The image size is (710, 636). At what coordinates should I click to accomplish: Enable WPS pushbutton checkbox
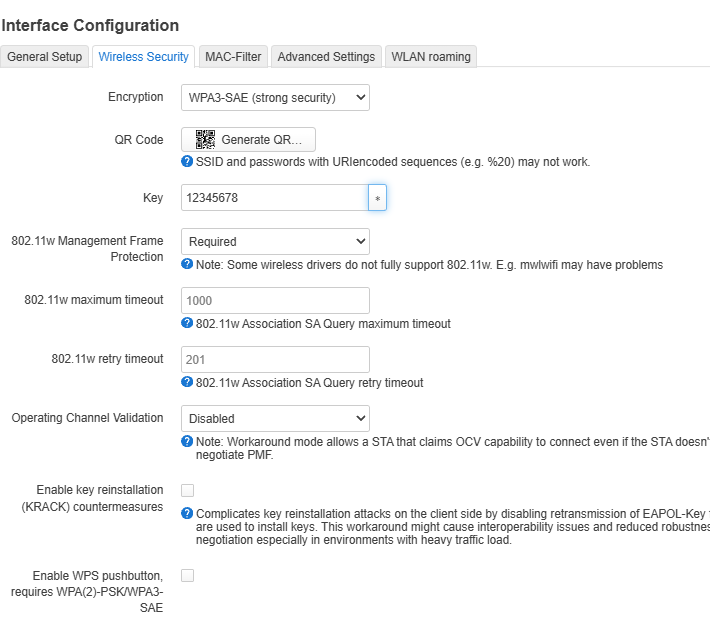tap(187, 575)
